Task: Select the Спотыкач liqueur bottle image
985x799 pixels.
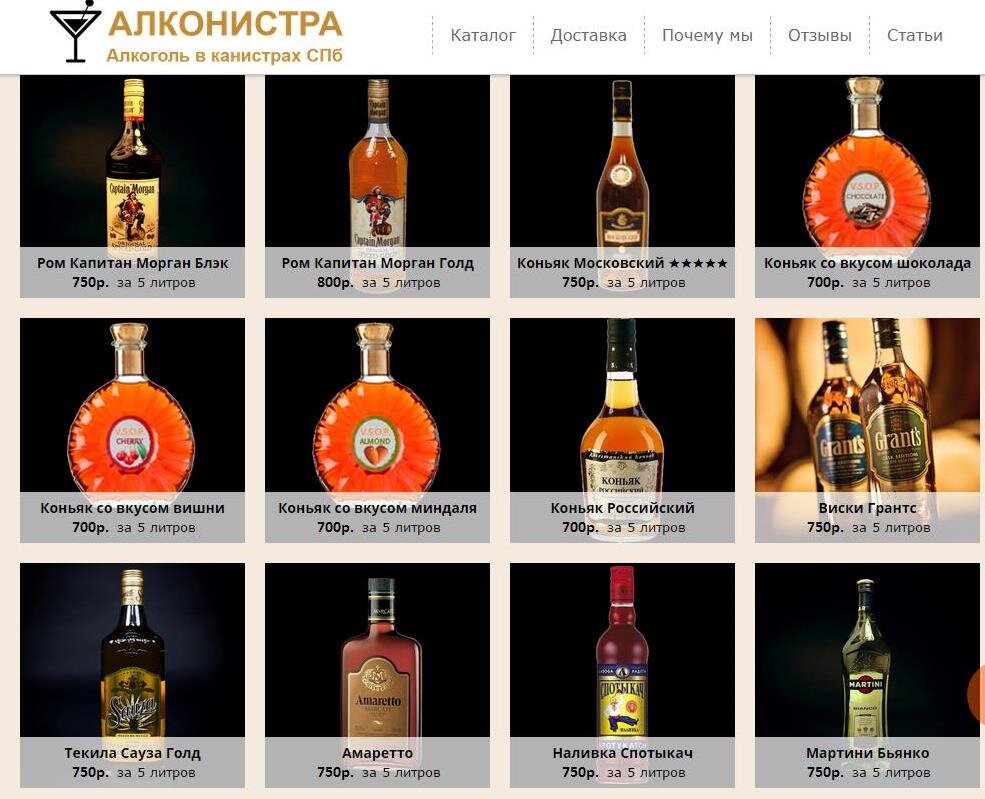Action: click(x=622, y=651)
